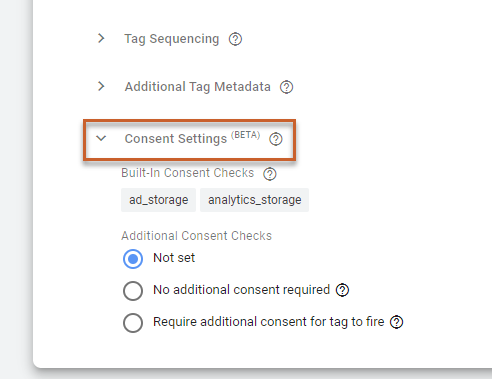Click the Built-In Consent Checks label
Image resolution: width=492 pixels, height=379 pixels.
click(x=188, y=173)
